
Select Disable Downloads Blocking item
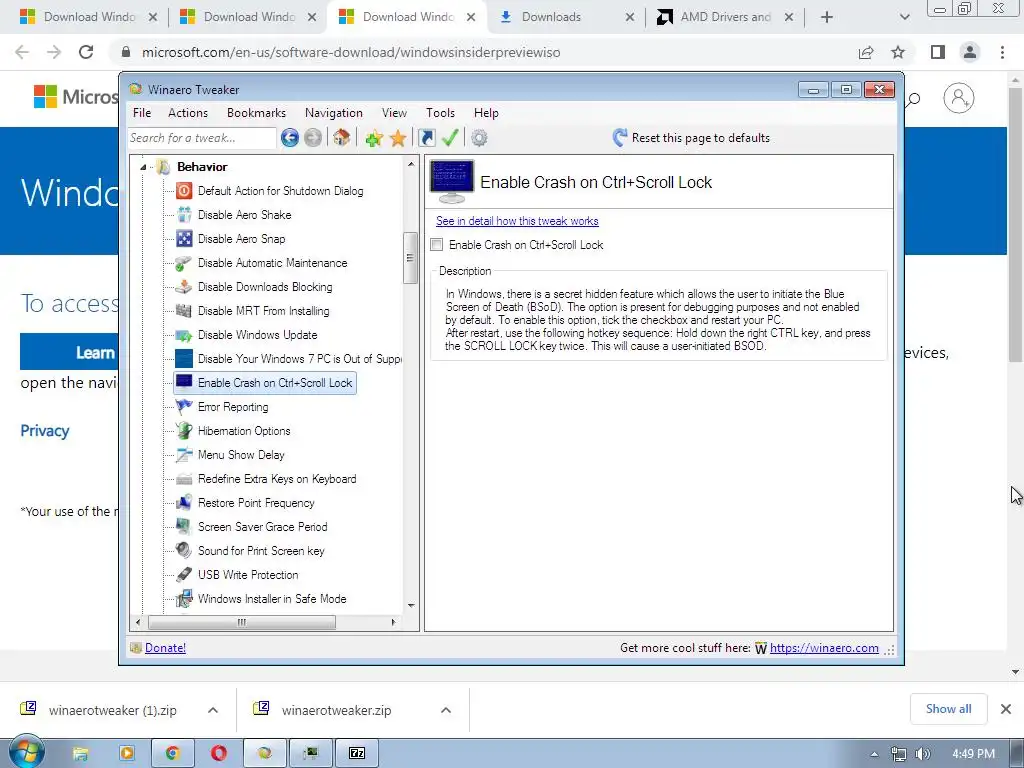pyautogui.click(x=264, y=287)
